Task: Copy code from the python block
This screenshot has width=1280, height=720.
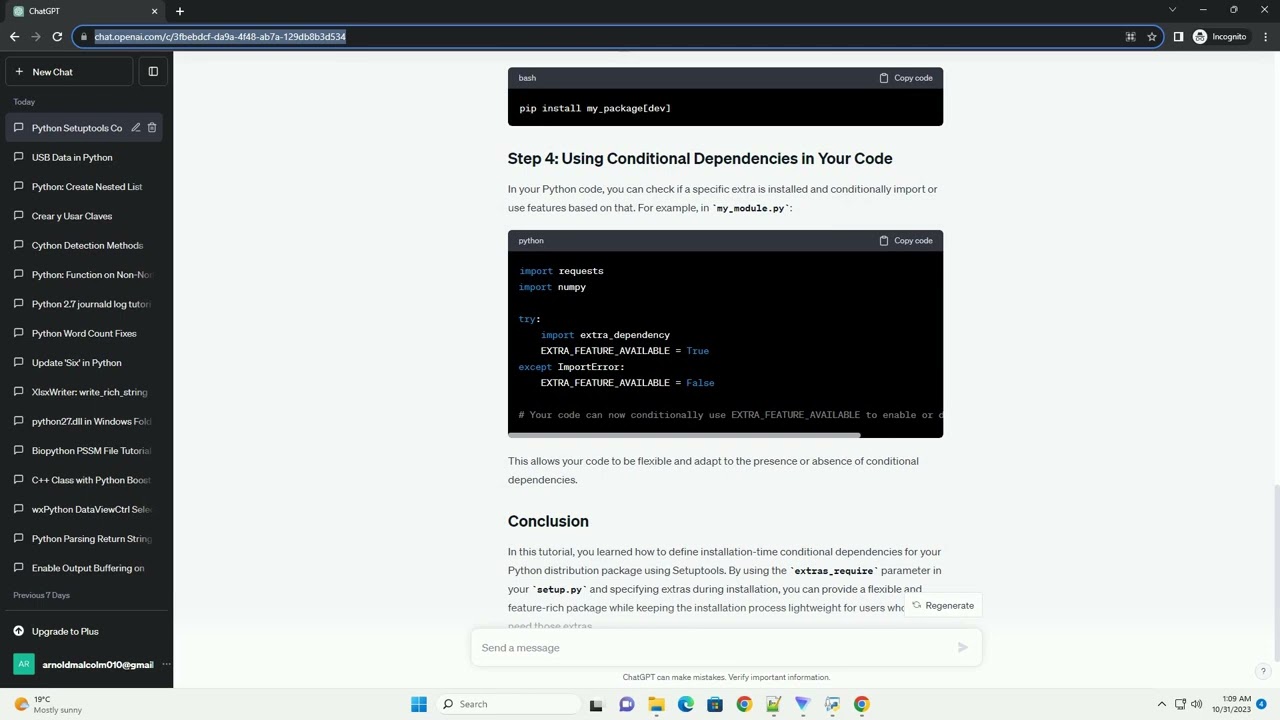Action: (906, 241)
